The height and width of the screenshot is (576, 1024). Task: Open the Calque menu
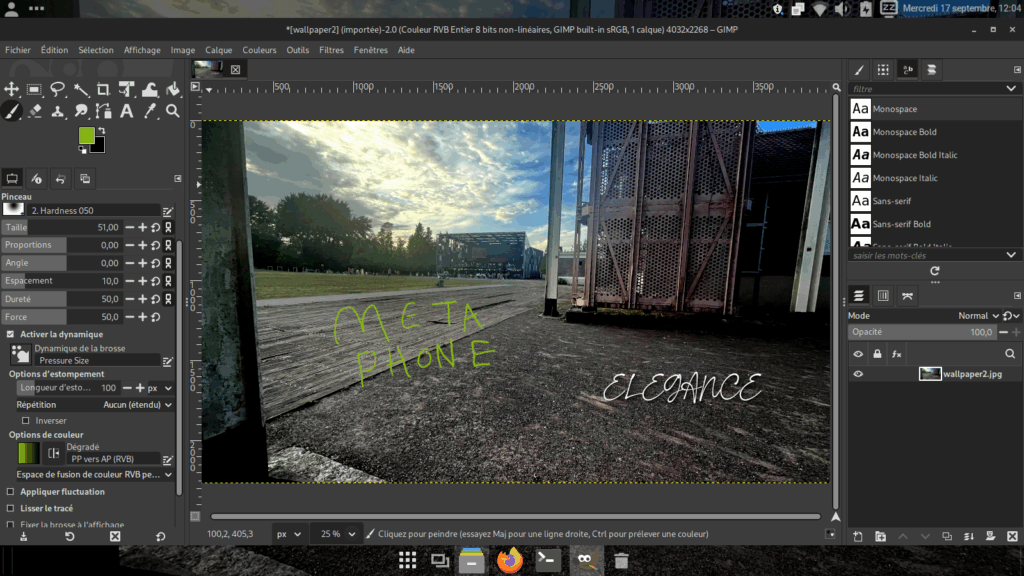(219, 50)
